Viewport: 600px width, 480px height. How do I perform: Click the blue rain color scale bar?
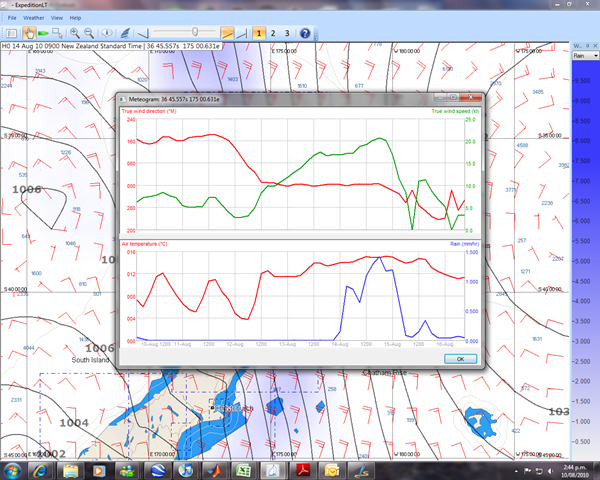coord(585,260)
